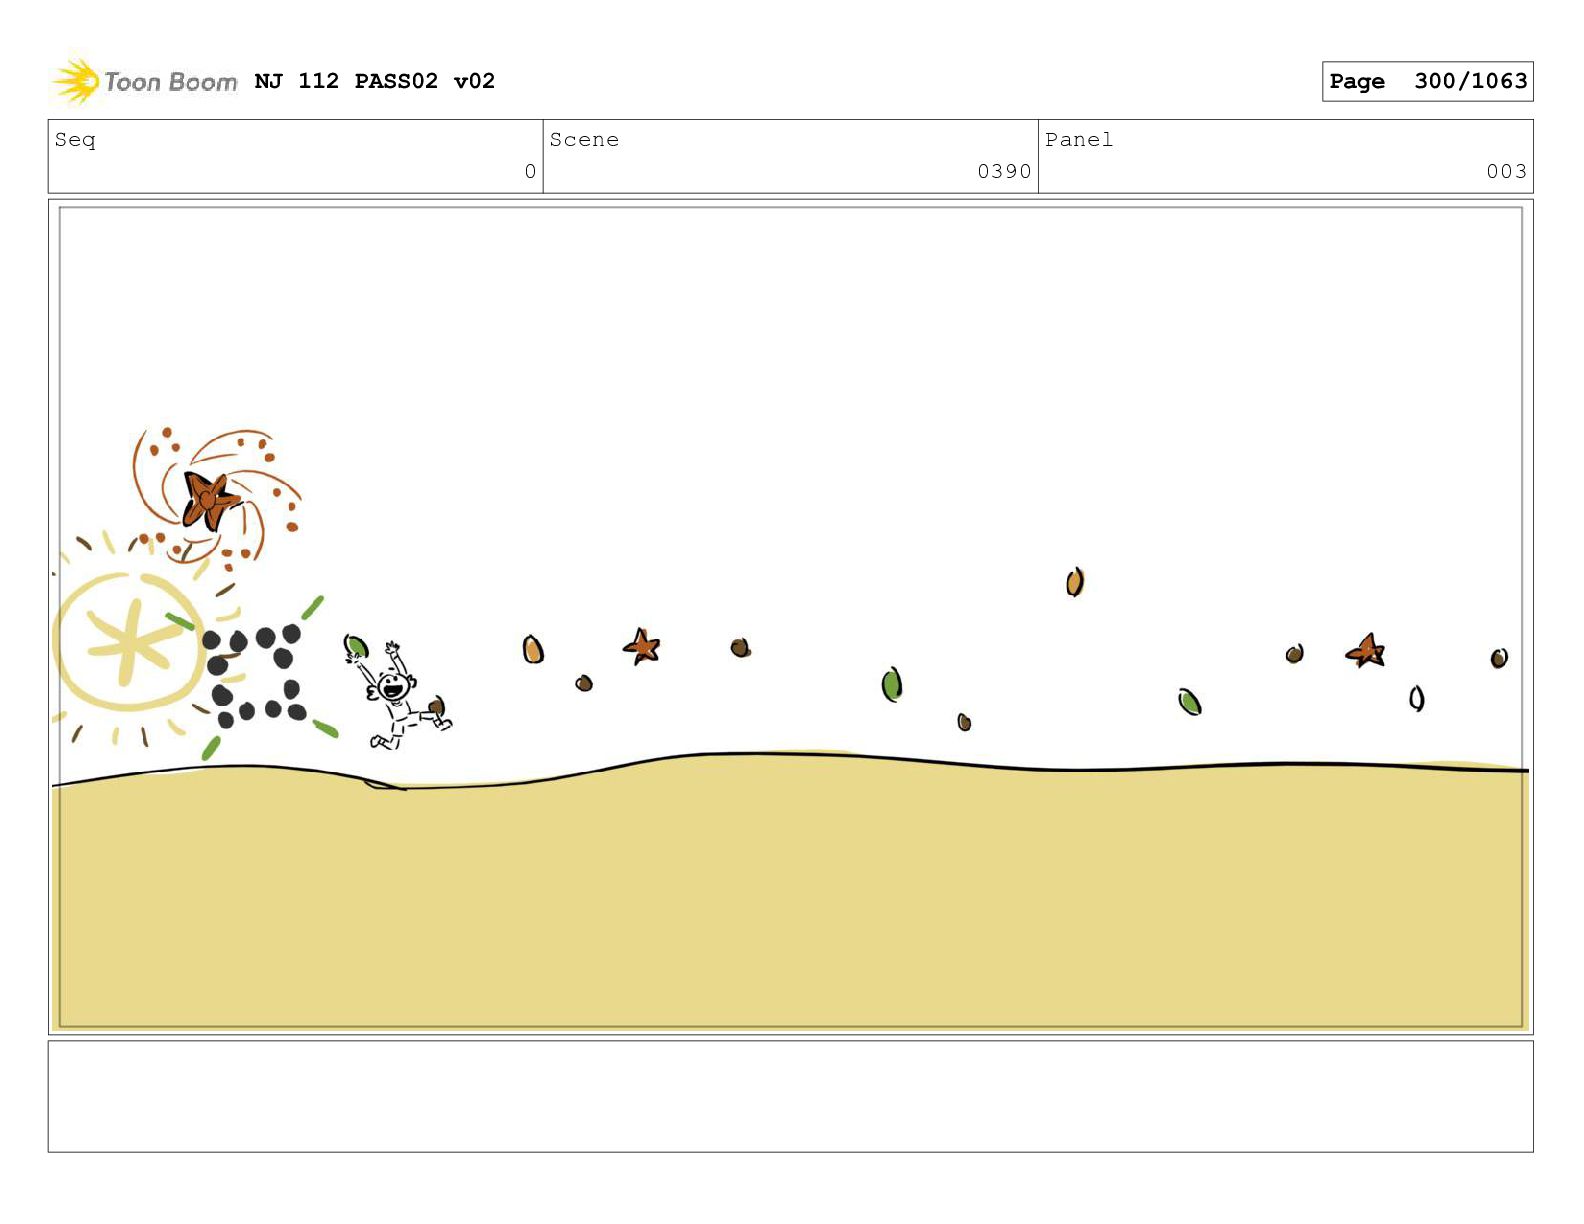This screenshot has width=1584, height=1224.
Task: Click the Panel value '003'
Action: [1506, 171]
